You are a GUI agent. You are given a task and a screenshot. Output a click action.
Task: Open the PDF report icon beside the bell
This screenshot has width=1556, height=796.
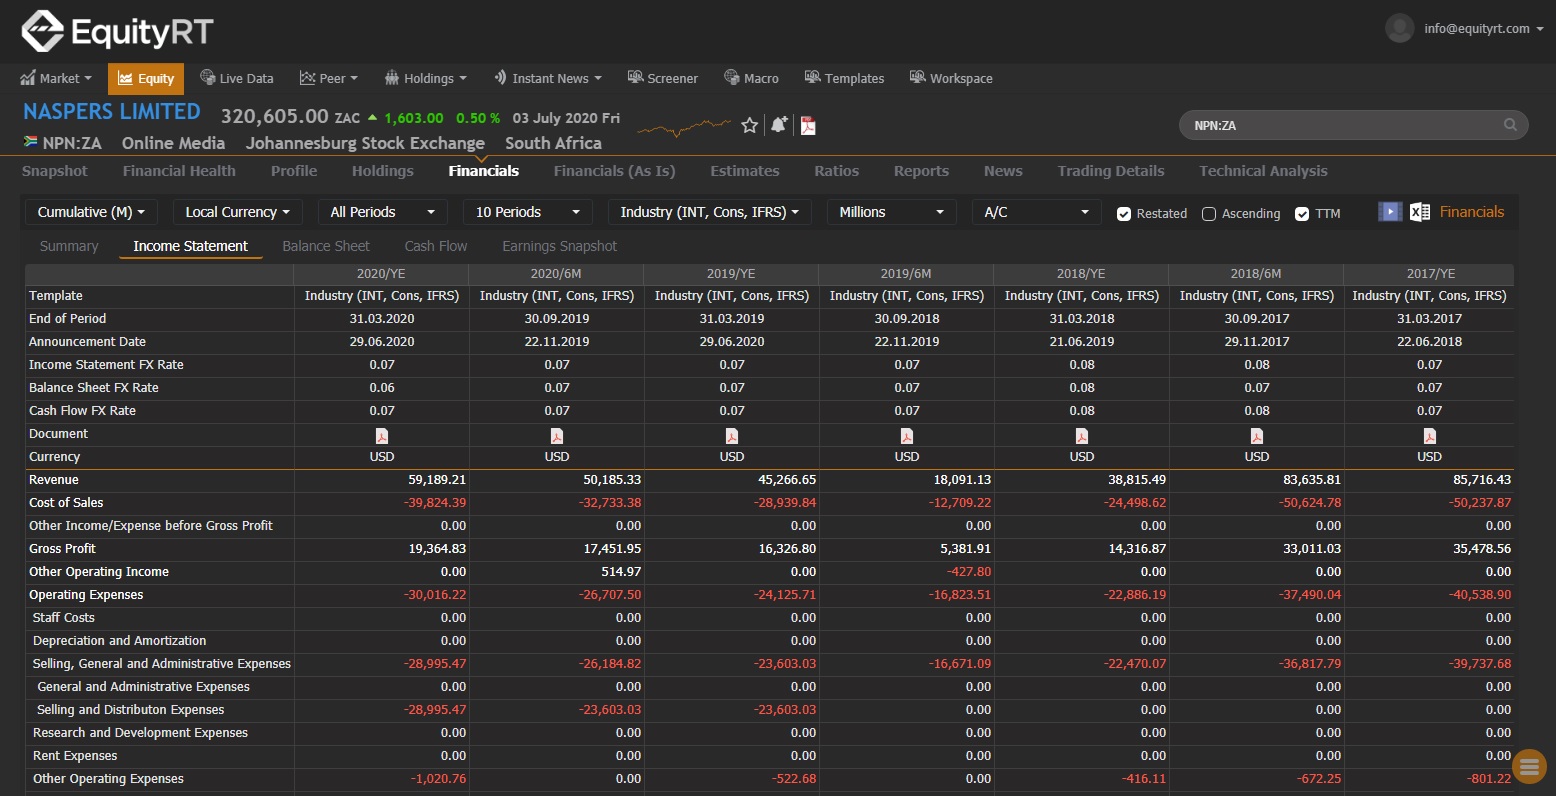tap(808, 125)
